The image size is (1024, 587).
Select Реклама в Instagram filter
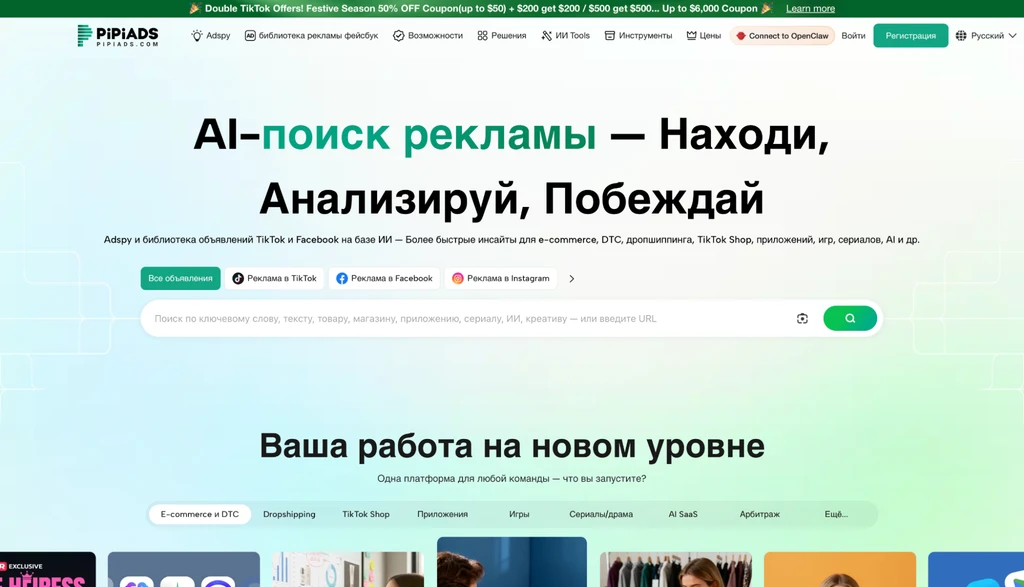tap(501, 278)
